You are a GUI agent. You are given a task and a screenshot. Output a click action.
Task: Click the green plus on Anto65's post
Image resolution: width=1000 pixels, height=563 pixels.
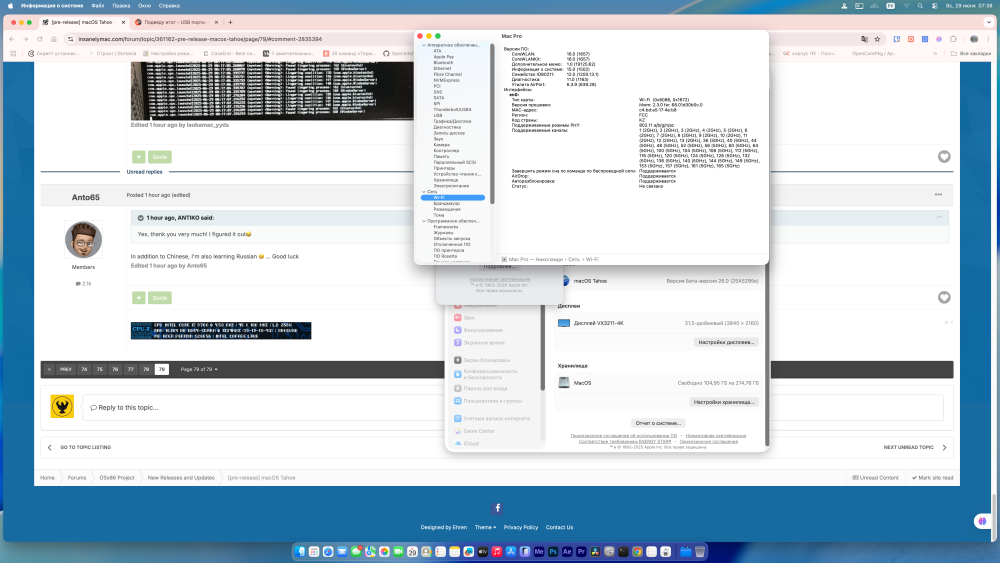[138, 298]
